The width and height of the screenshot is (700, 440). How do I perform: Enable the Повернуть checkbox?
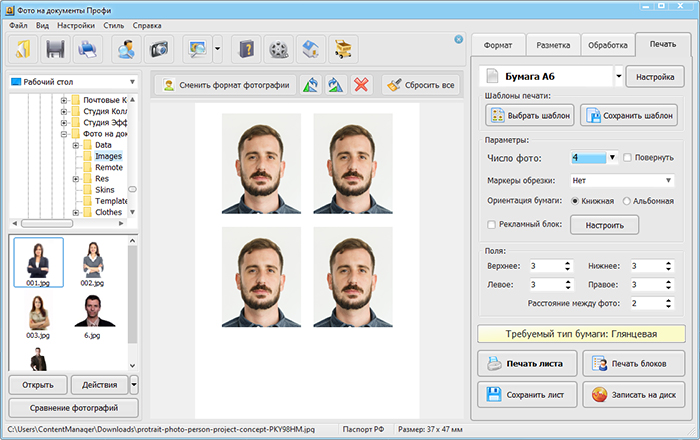[627, 158]
